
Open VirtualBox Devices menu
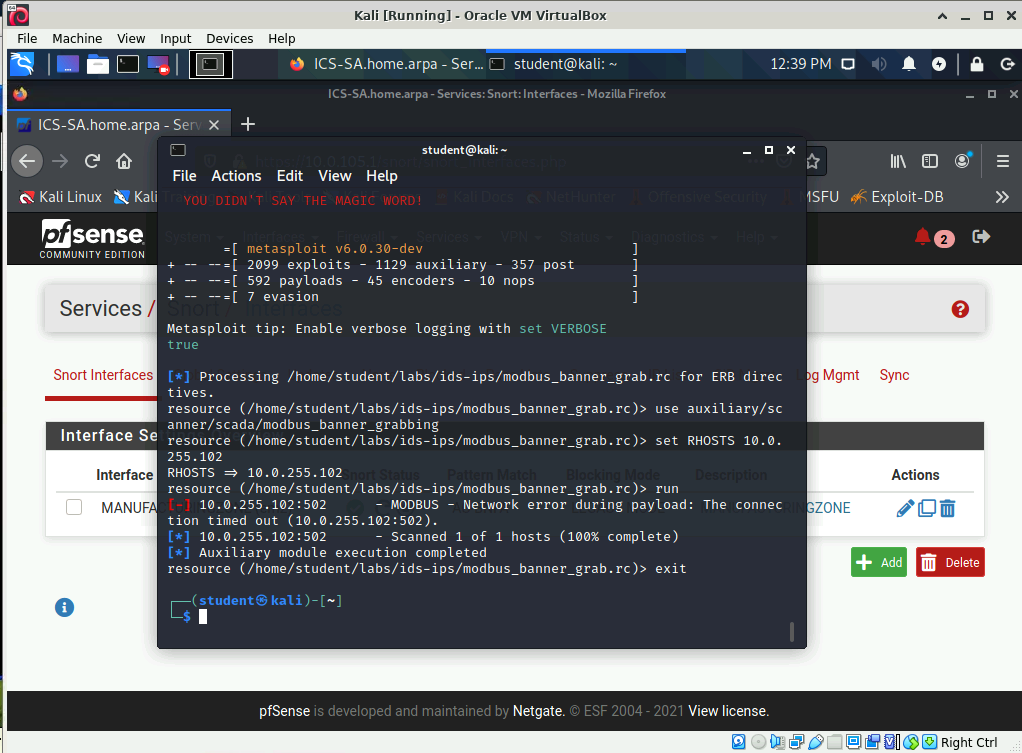coord(229,38)
